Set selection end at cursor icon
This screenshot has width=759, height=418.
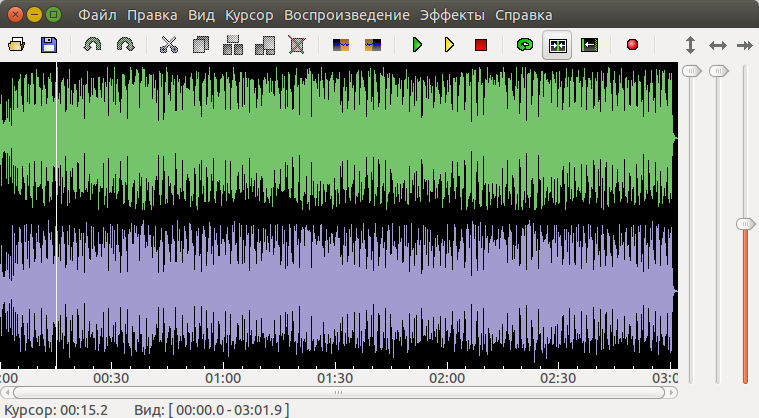373,45
